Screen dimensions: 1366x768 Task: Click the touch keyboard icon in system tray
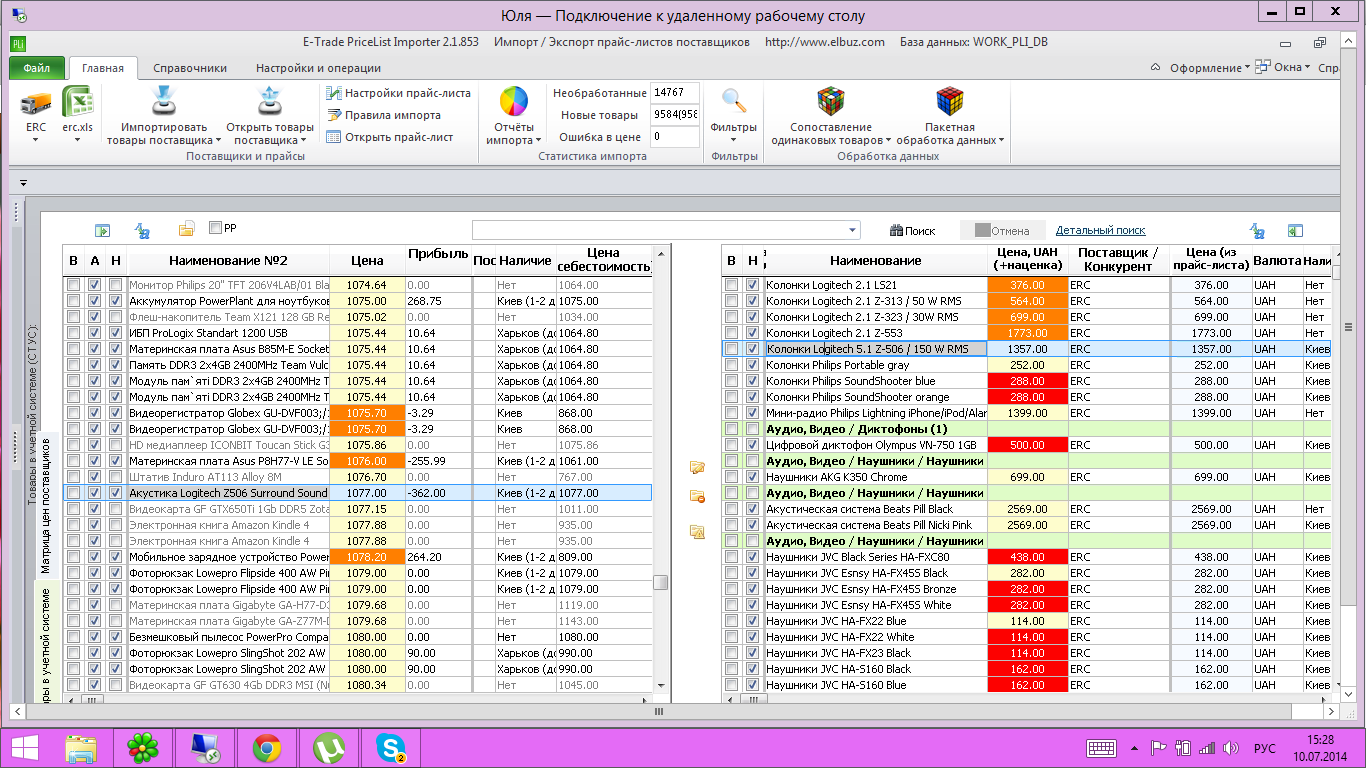(x=1102, y=748)
